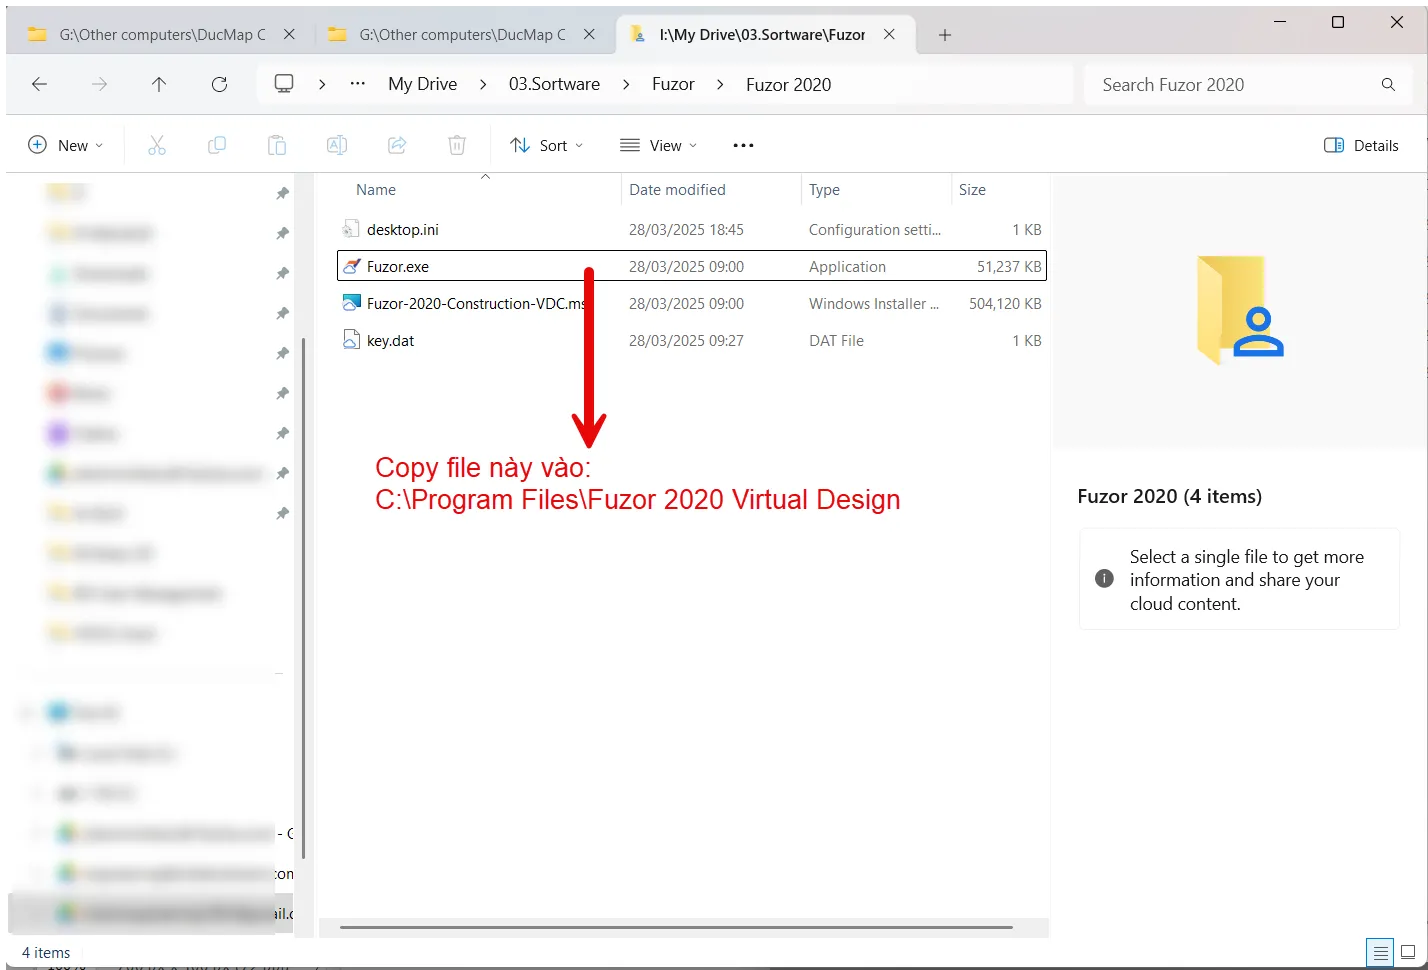Close the first G:\Other computers tab

(x=289, y=34)
